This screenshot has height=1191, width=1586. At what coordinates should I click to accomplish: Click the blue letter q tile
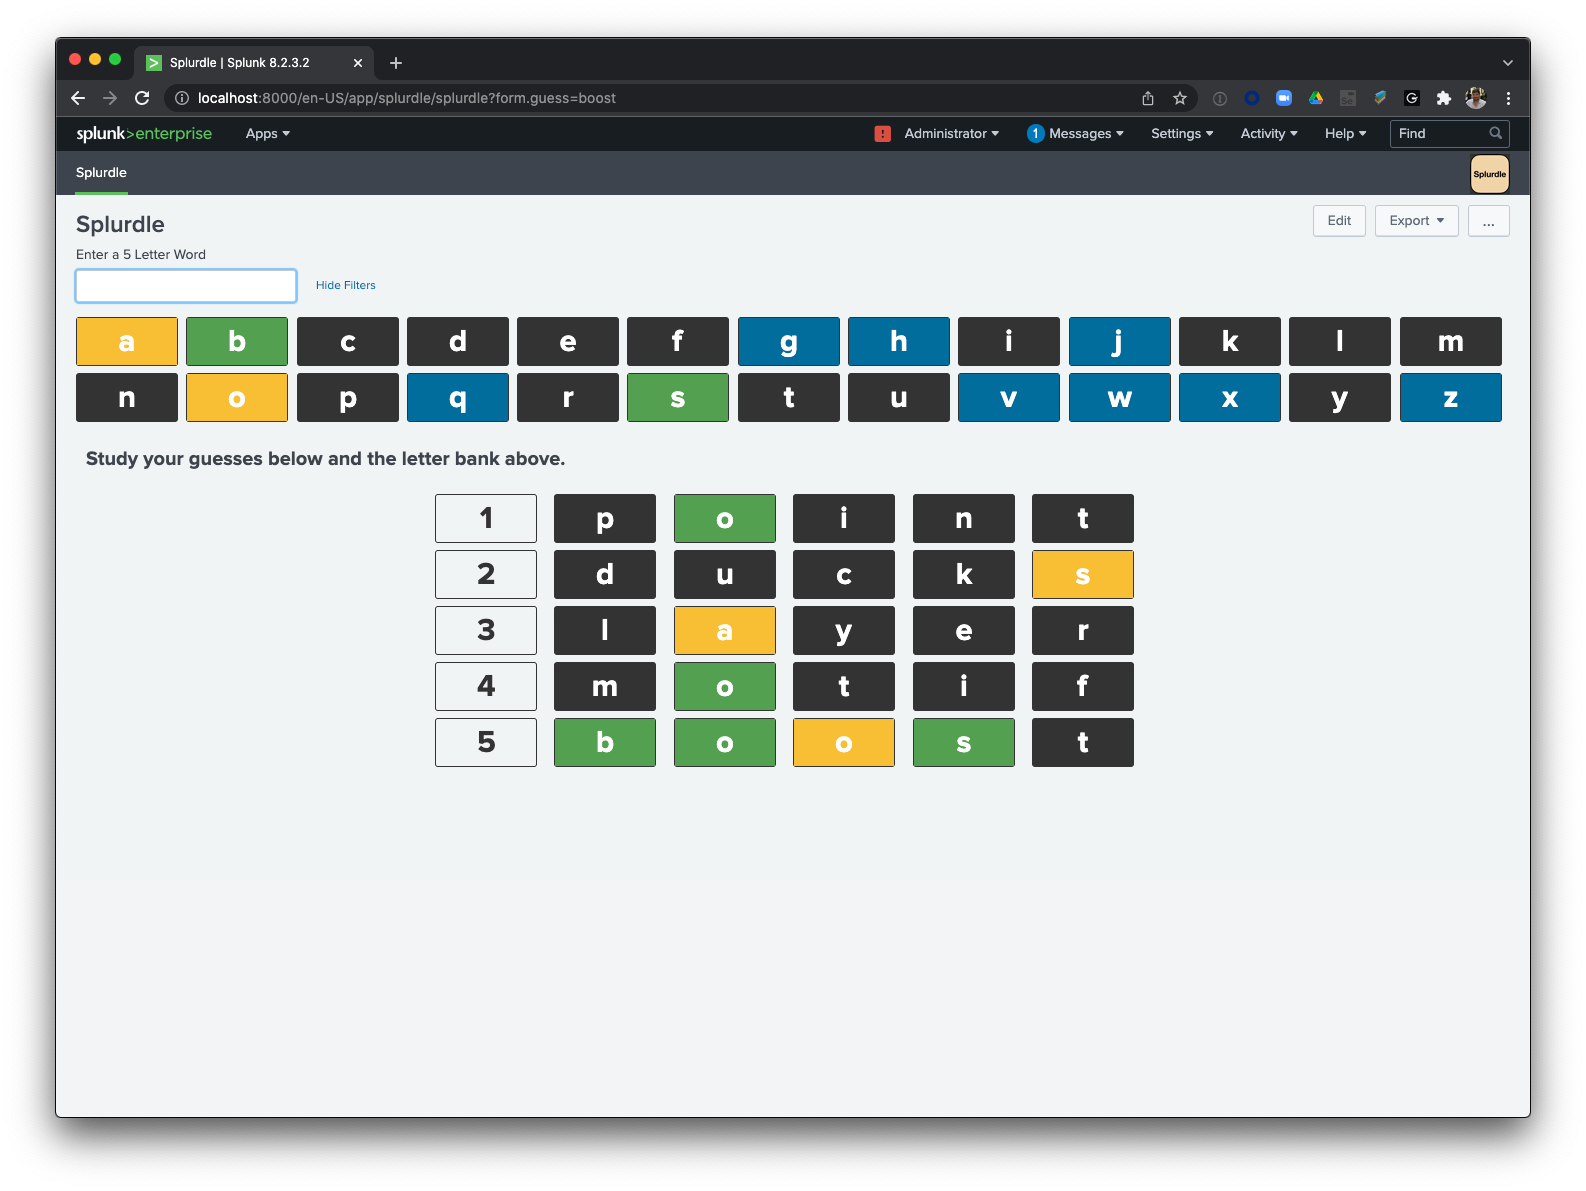pyautogui.click(x=458, y=398)
